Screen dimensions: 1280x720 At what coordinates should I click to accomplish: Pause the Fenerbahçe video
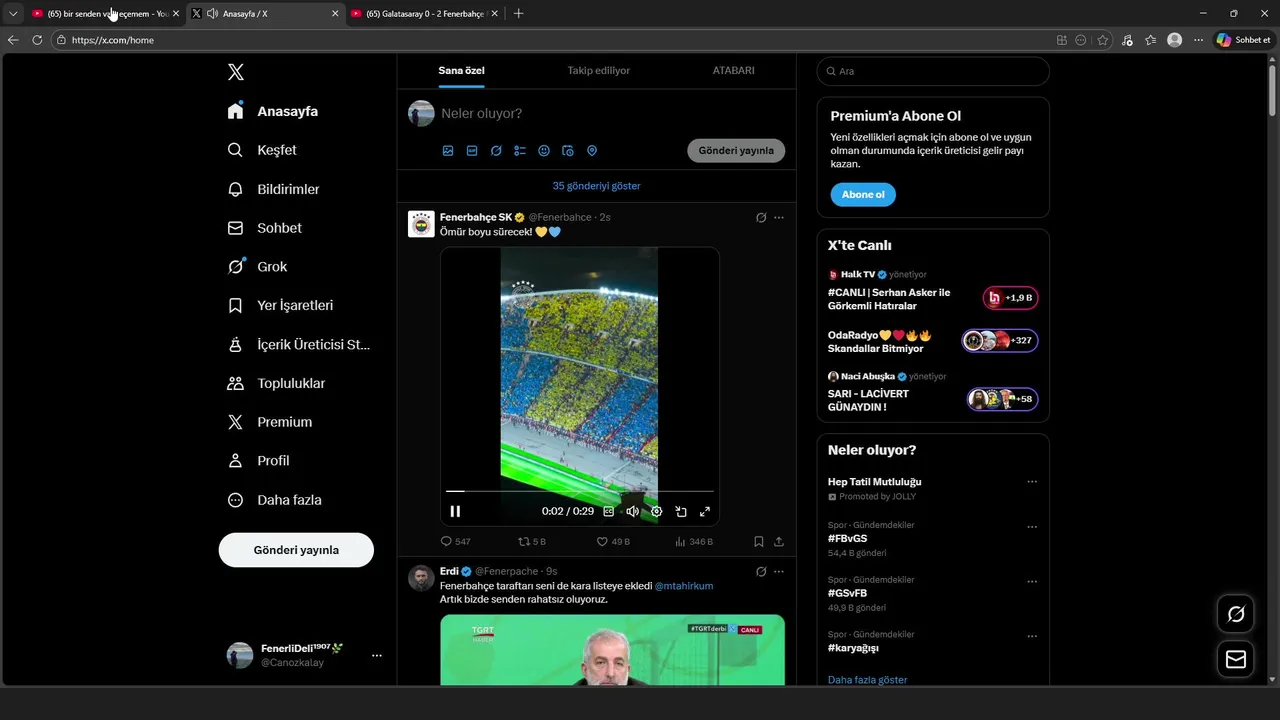point(455,511)
